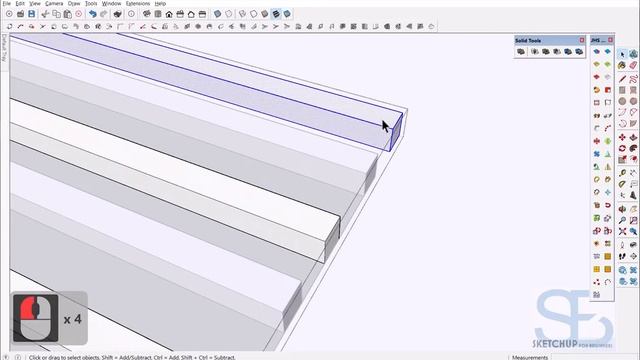The image size is (640, 360).
Task: Select the Freehand squiggle tool
Action: [x=633, y=78]
